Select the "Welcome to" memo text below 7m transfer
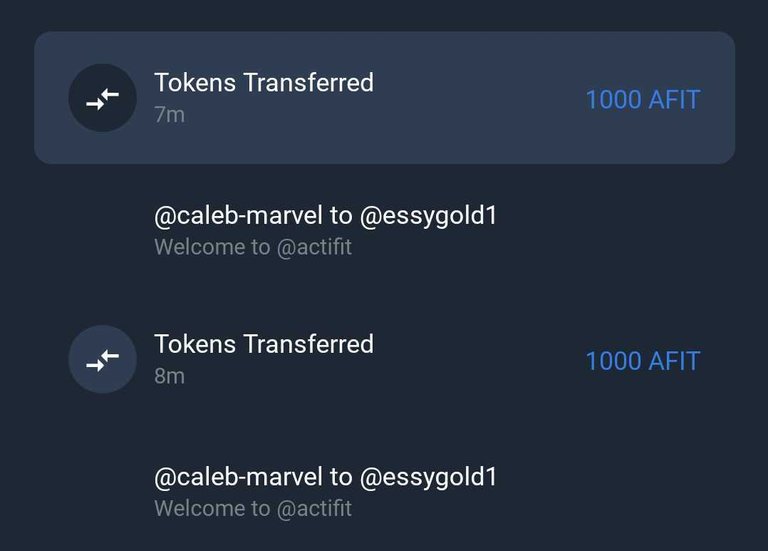Viewport: 768px width, 551px height. pos(212,247)
